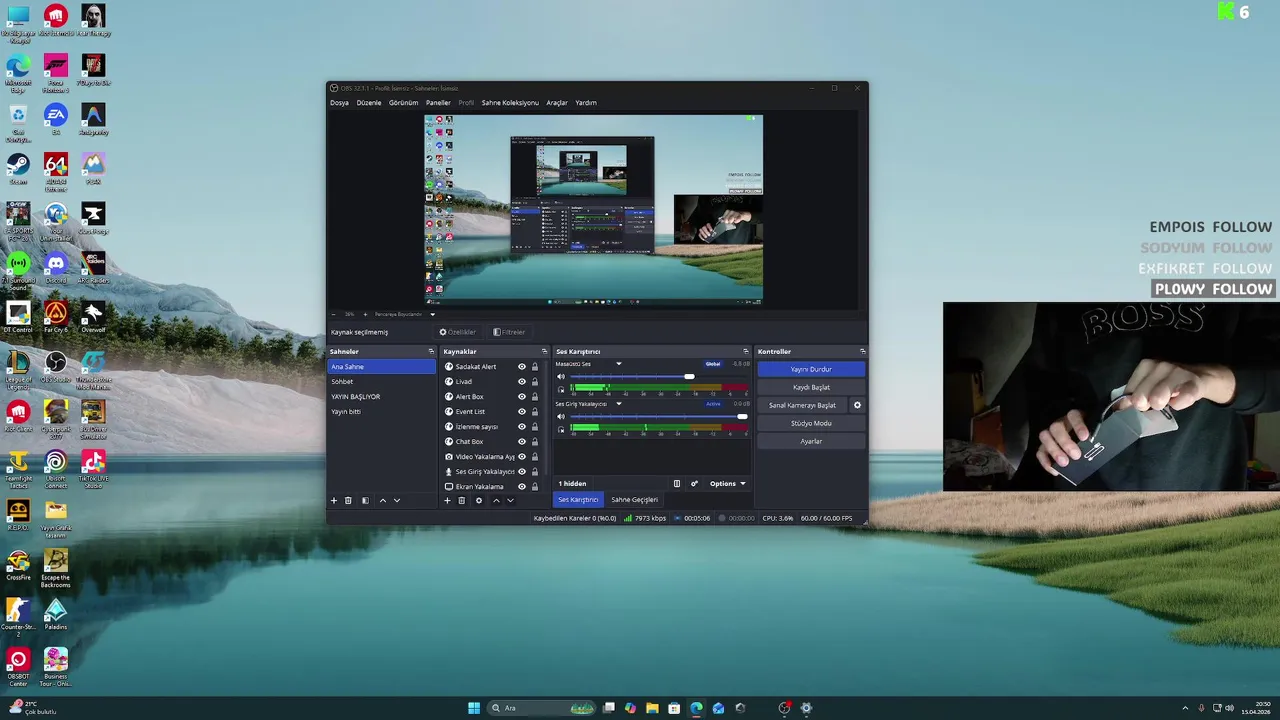Undock the Kaynaklar panel with its float icon

[544, 352]
